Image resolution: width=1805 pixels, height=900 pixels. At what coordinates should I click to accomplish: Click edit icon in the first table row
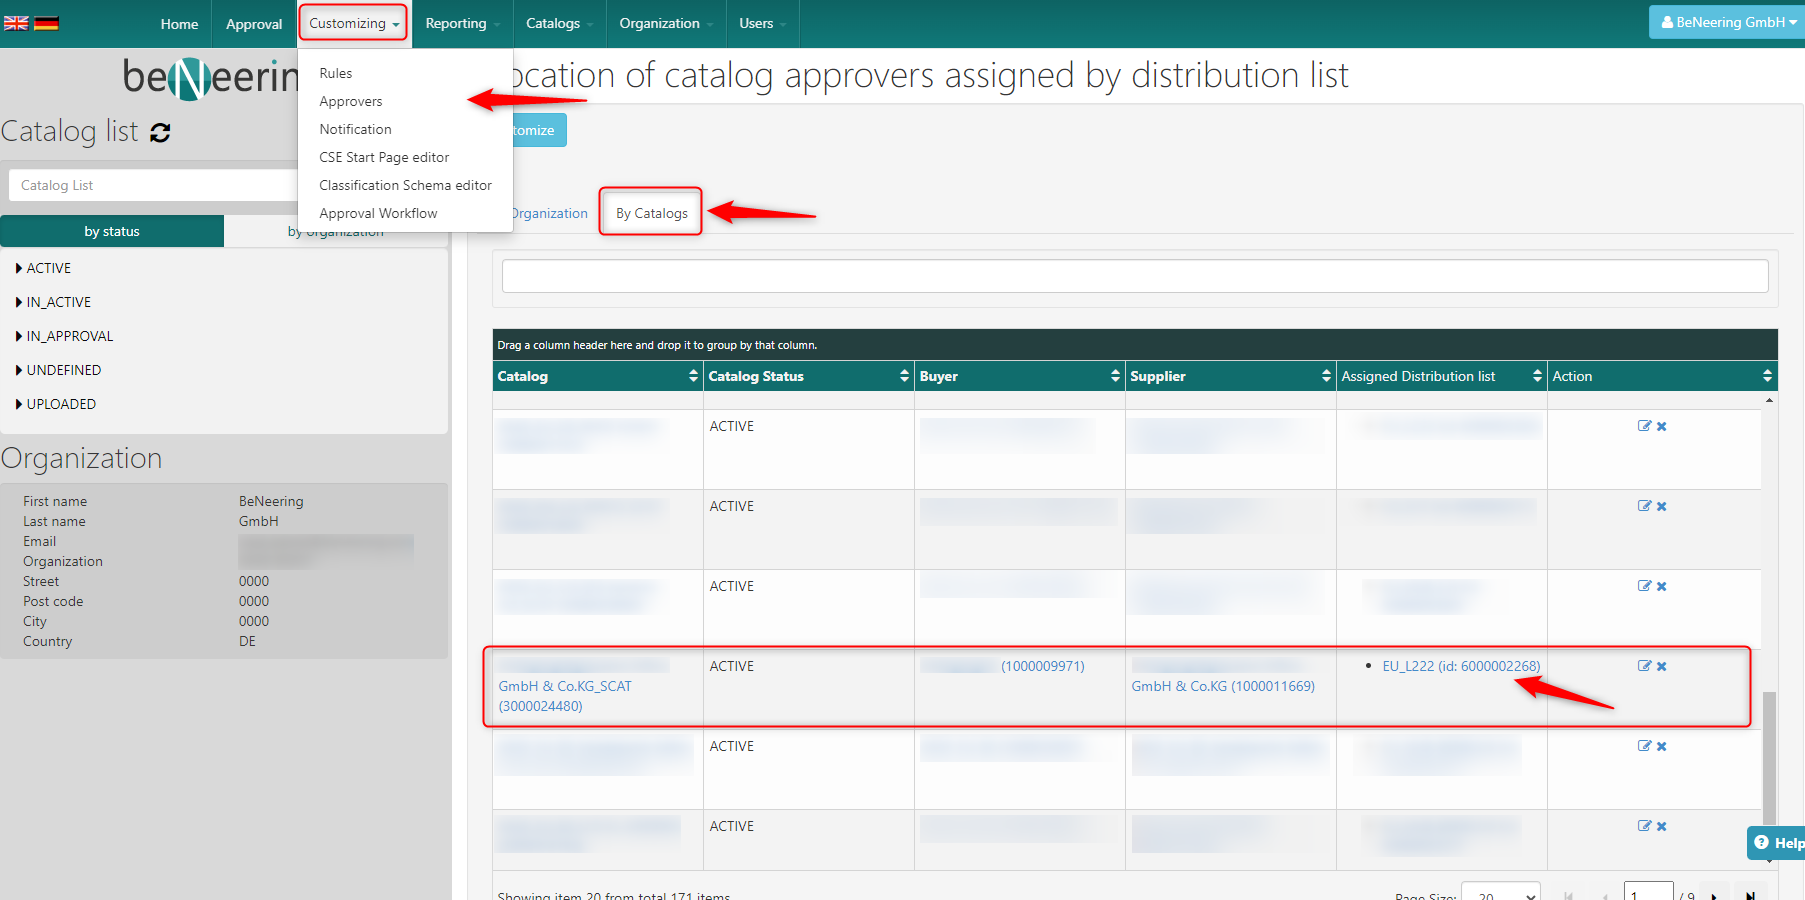[1644, 426]
